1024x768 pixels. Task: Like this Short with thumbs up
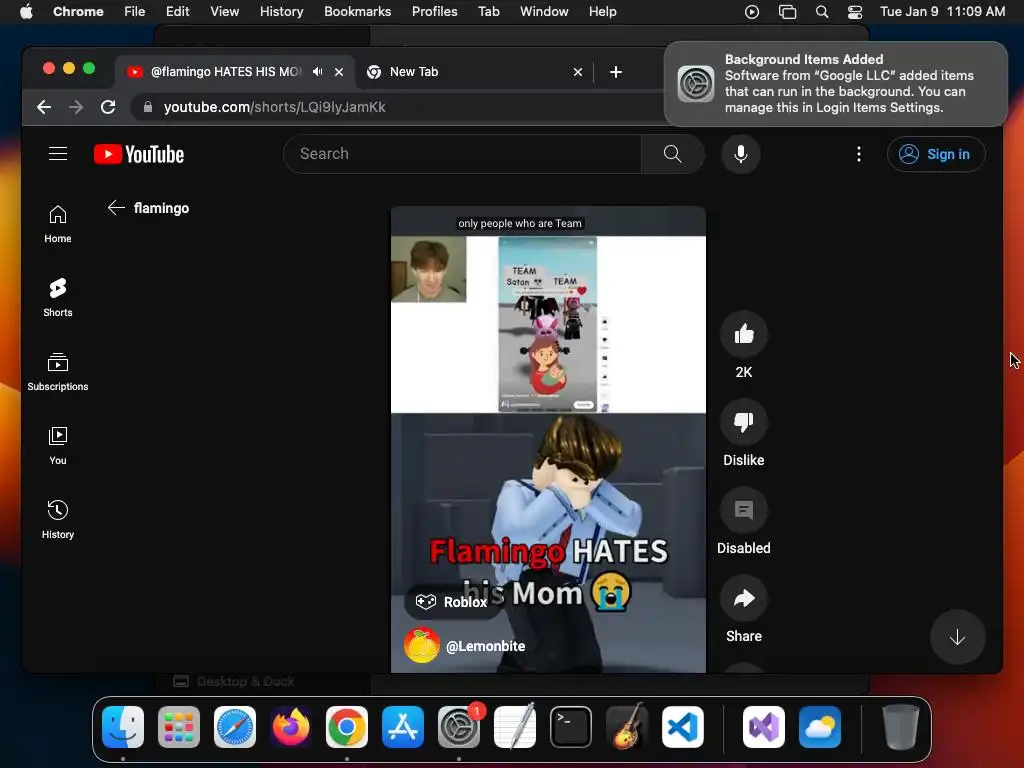(x=744, y=334)
